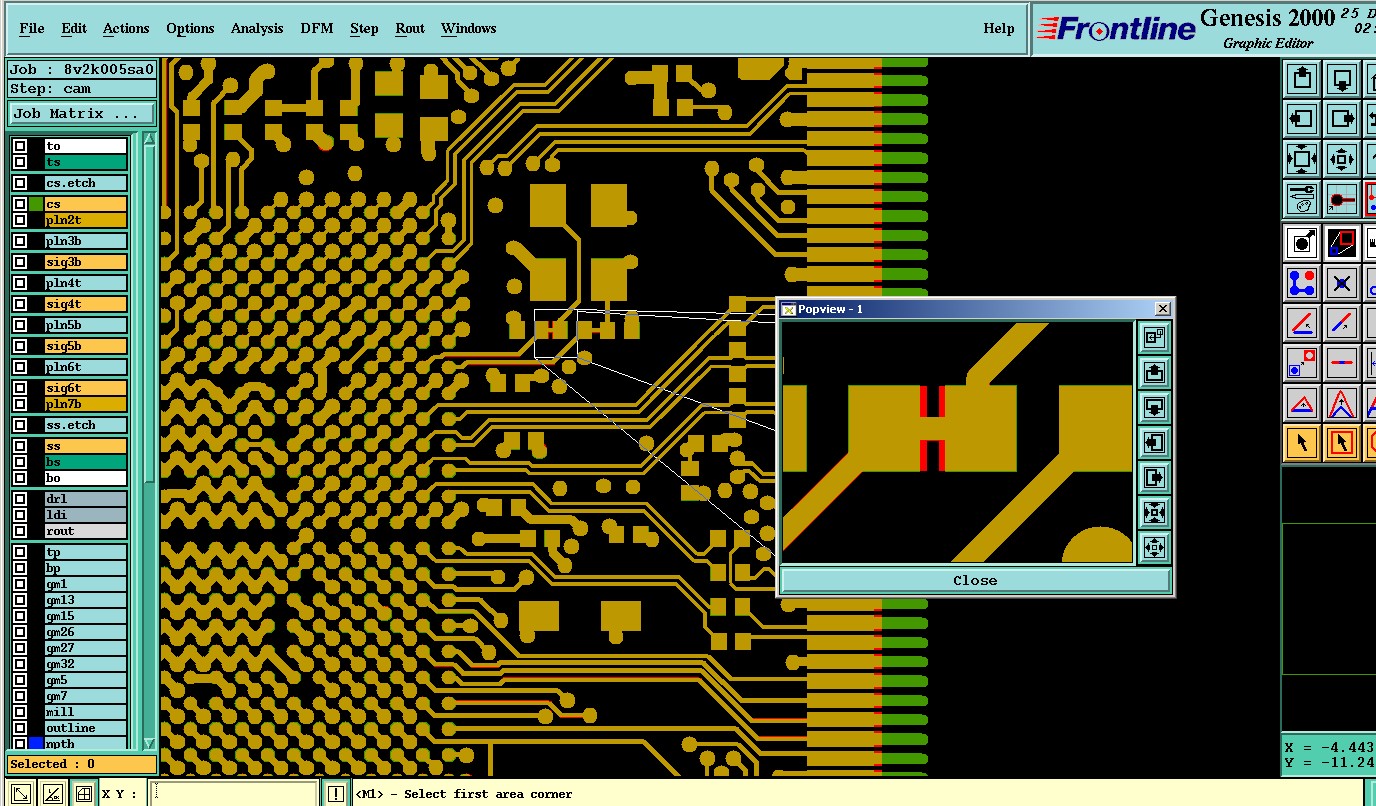
Task: Select the 'gm13' layer name
Action: coord(86,600)
